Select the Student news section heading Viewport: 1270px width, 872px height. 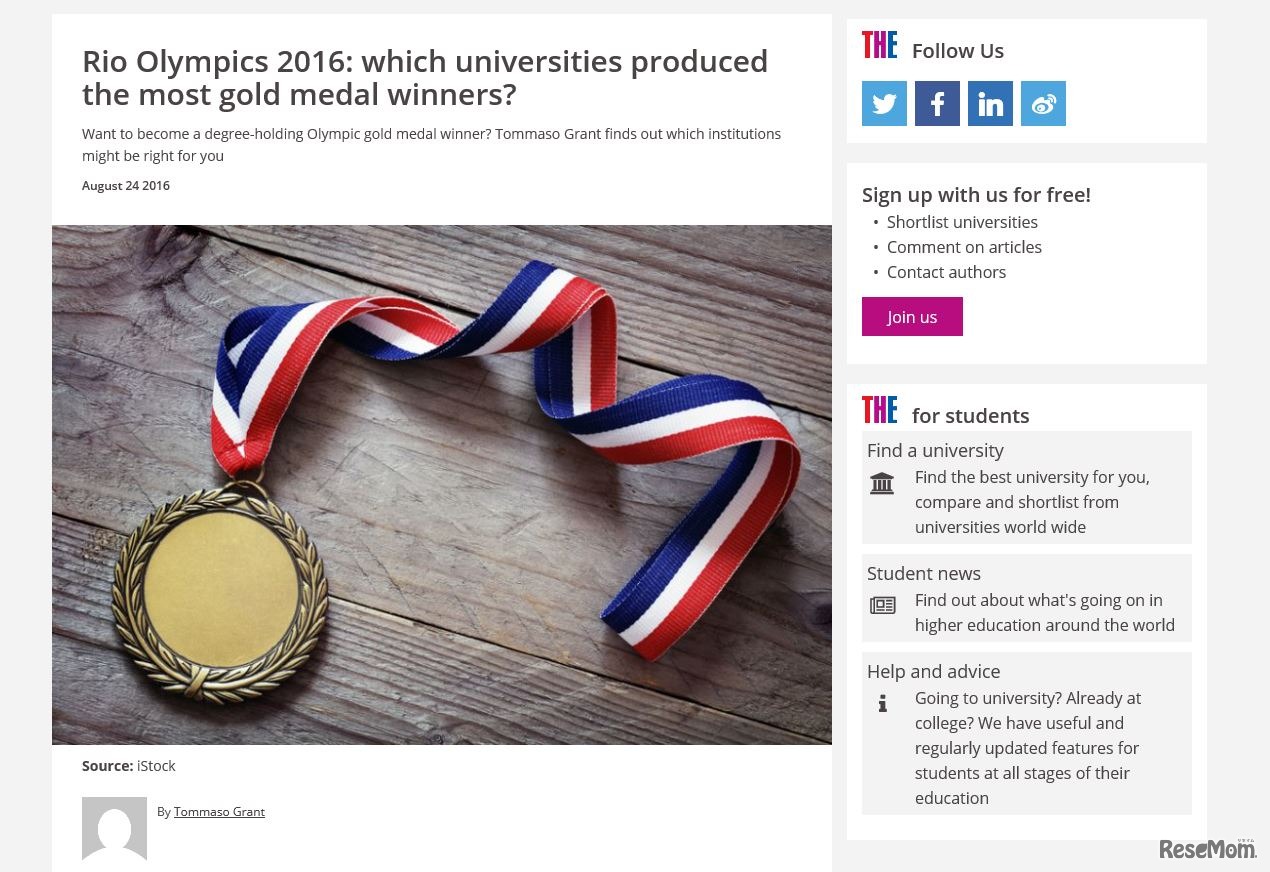(x=923, y=573)
